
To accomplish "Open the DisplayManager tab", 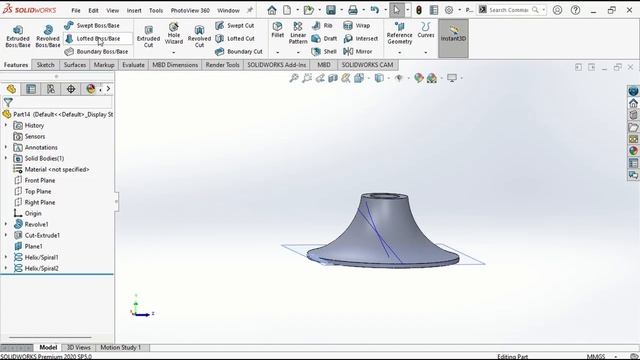I will point(91,89).
